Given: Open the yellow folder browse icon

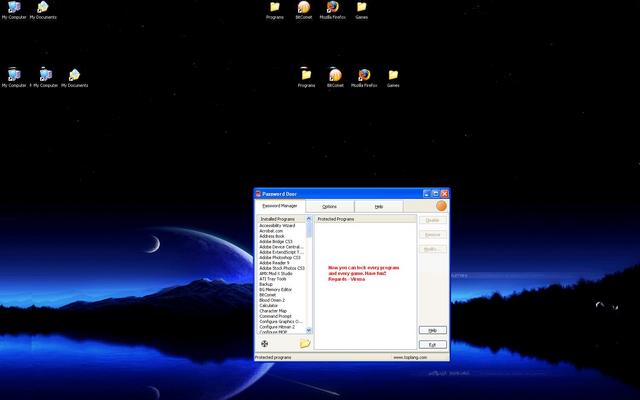Looking at the screenshot, I should (x=305, y=344).
